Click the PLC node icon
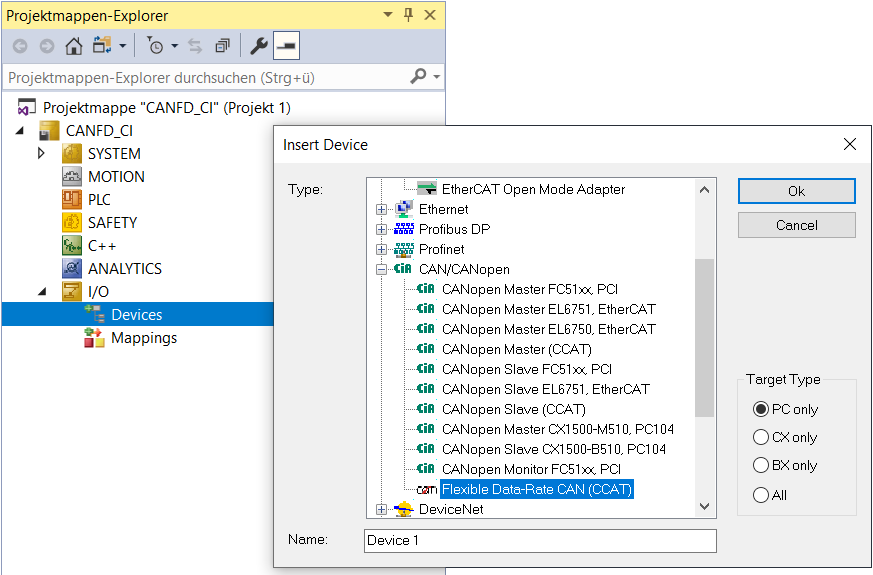The width and height of the screenshot is (873, 575). [71, 199]
